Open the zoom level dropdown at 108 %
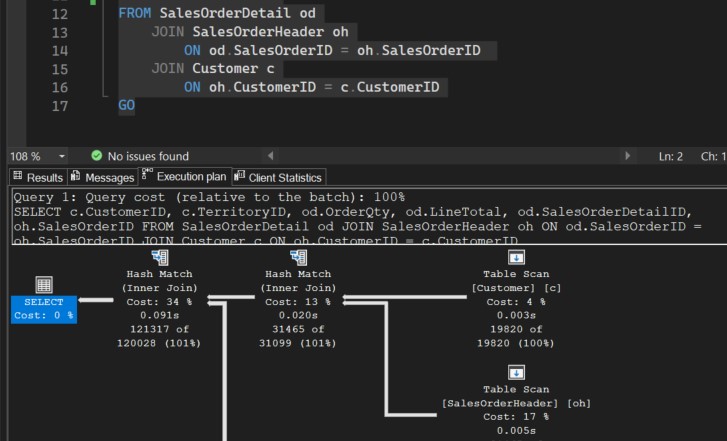The width and height of the screenshot is (727, 441). (62, 156)
